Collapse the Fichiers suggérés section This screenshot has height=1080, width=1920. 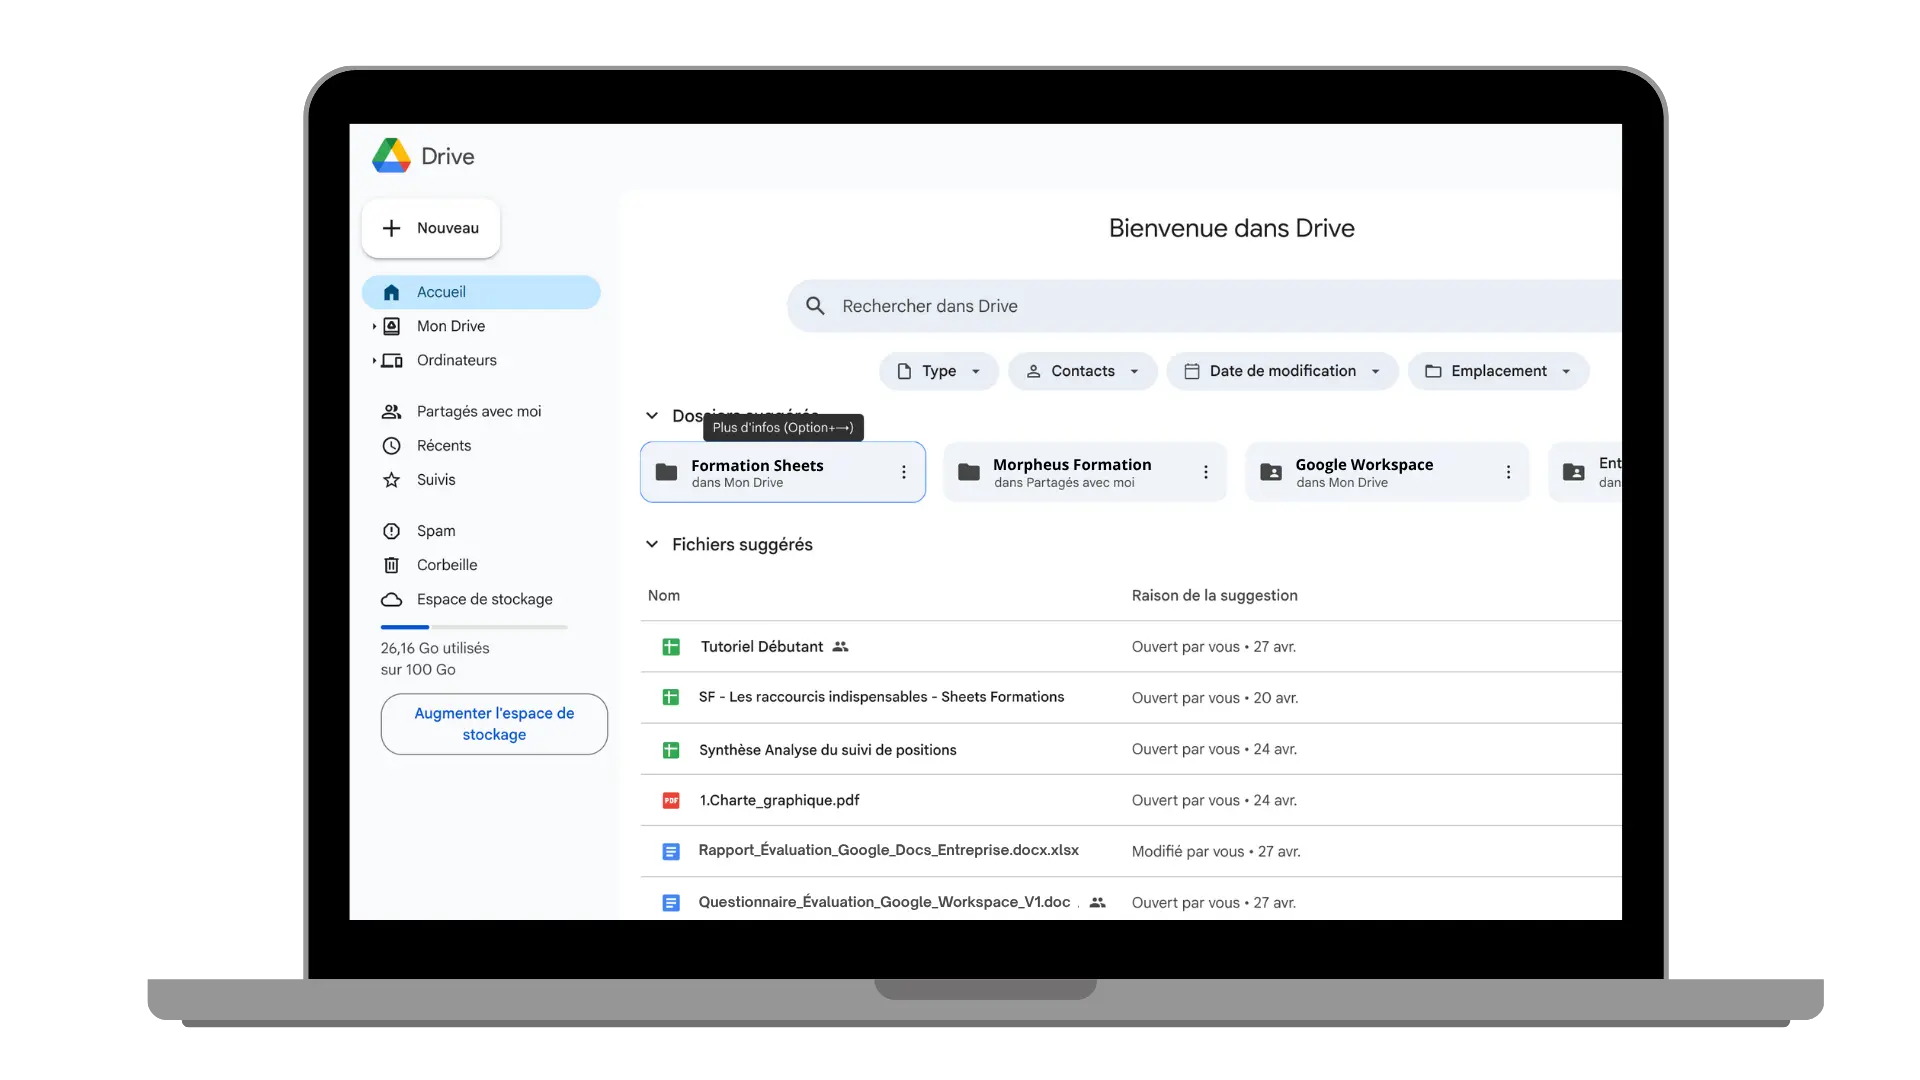[652, 544]
